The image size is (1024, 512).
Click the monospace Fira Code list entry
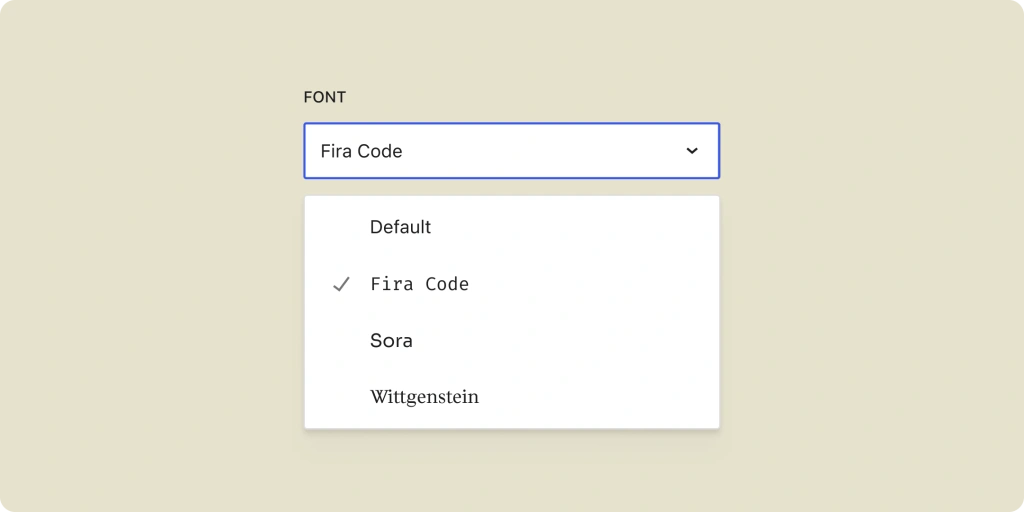click(419, 284)
